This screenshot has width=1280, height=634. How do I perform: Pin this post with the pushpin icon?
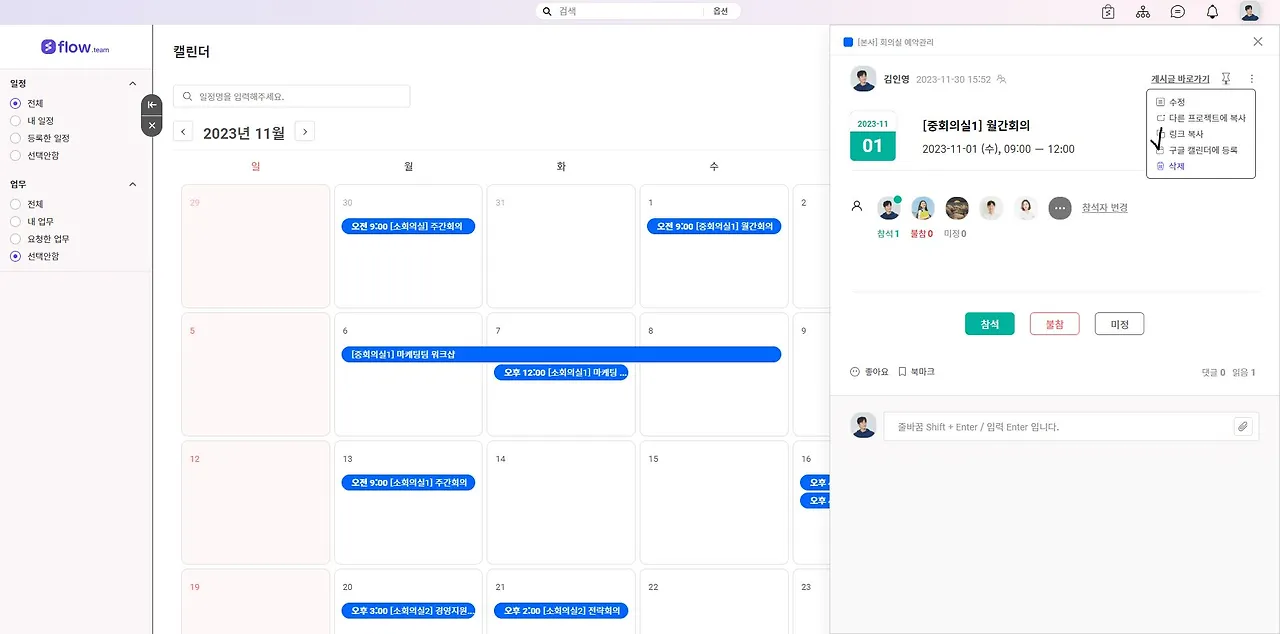tap(1226, 79)
